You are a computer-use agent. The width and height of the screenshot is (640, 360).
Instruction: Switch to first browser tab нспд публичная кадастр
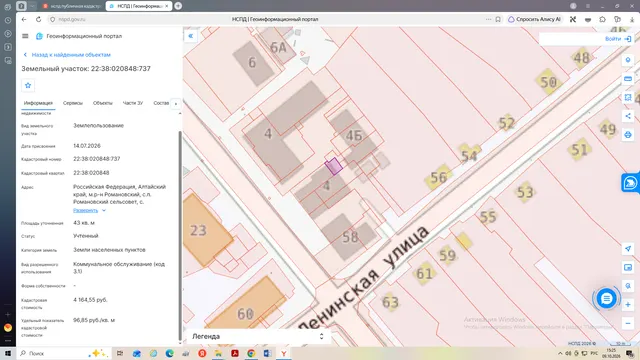coord(72,6)
